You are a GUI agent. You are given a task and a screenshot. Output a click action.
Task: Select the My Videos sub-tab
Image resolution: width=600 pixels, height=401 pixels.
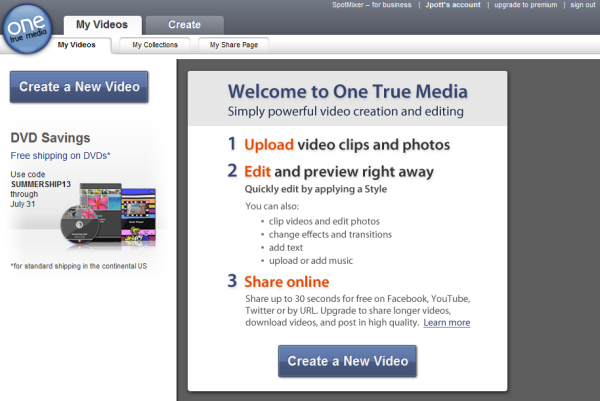pyautogui.click(x=77, y=45)
